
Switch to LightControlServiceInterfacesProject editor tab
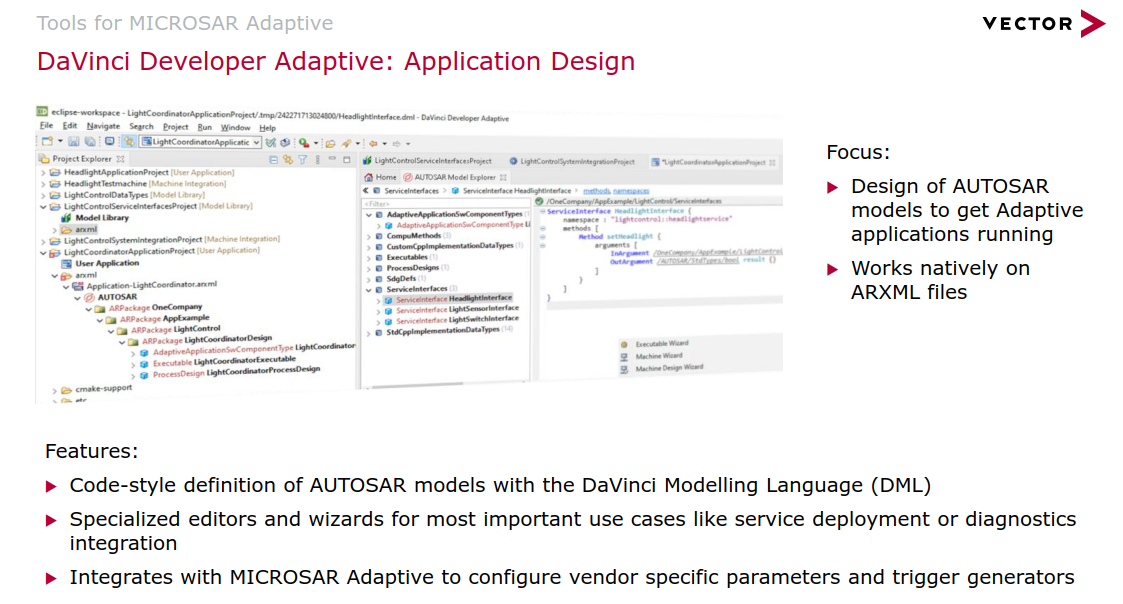pyautogui.click(x=428, y=161)
